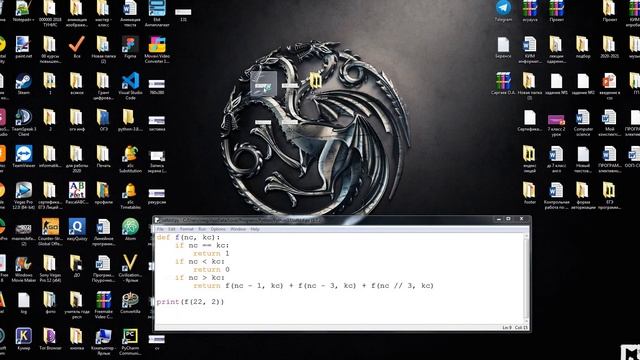
Task: Click the 'Ln: 9 Col: 15' status indicator
Action: 515,327
